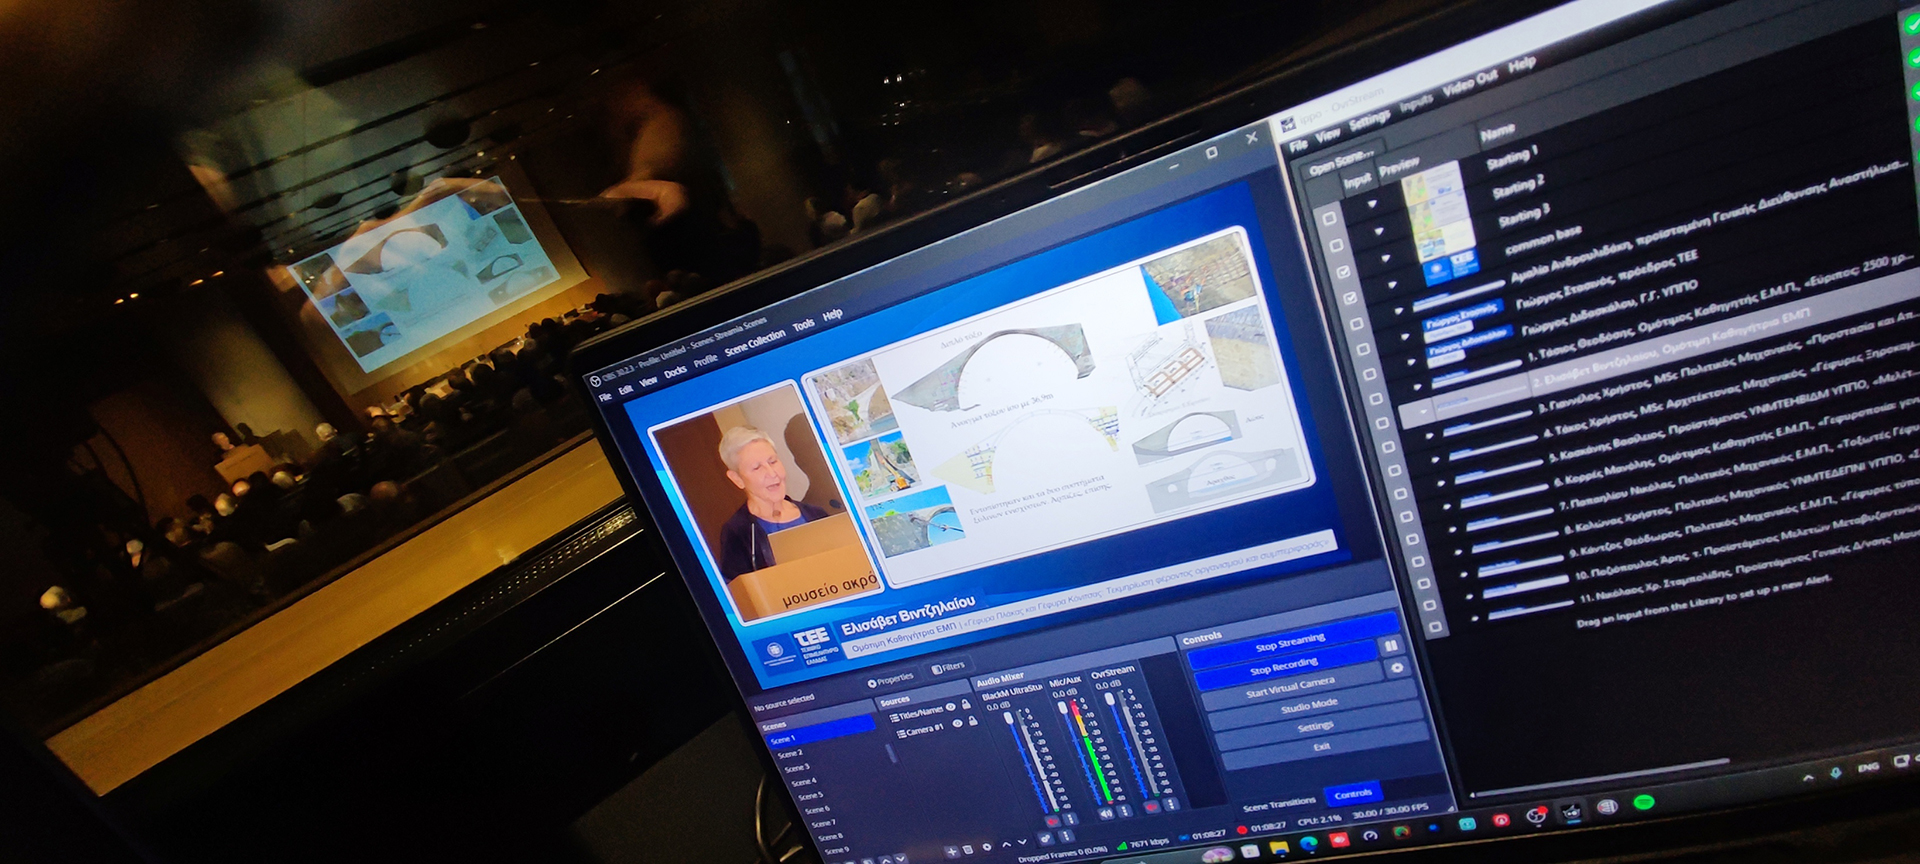This screenshot has width=1920, height=864.
Task: Open virtual camera settings gear icon
Action: [1397, 667]
